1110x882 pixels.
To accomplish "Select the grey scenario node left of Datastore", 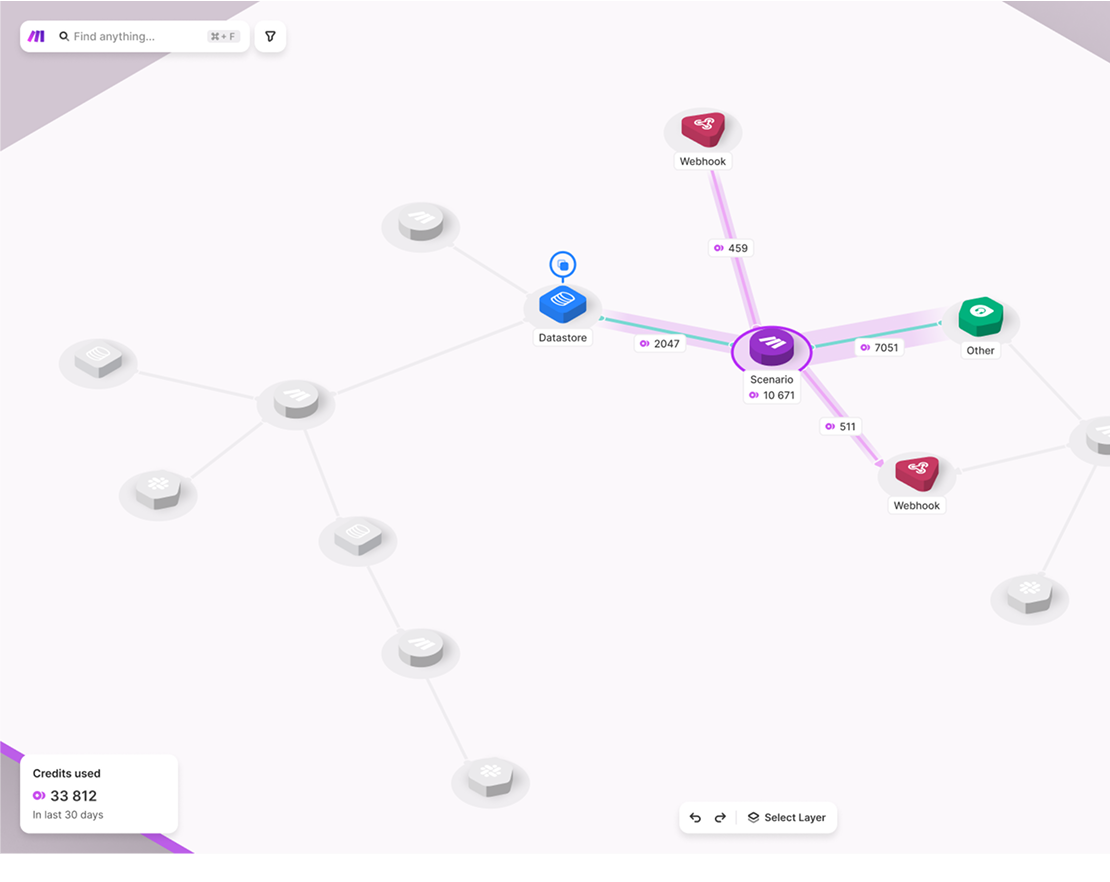I will coord(420,222).
